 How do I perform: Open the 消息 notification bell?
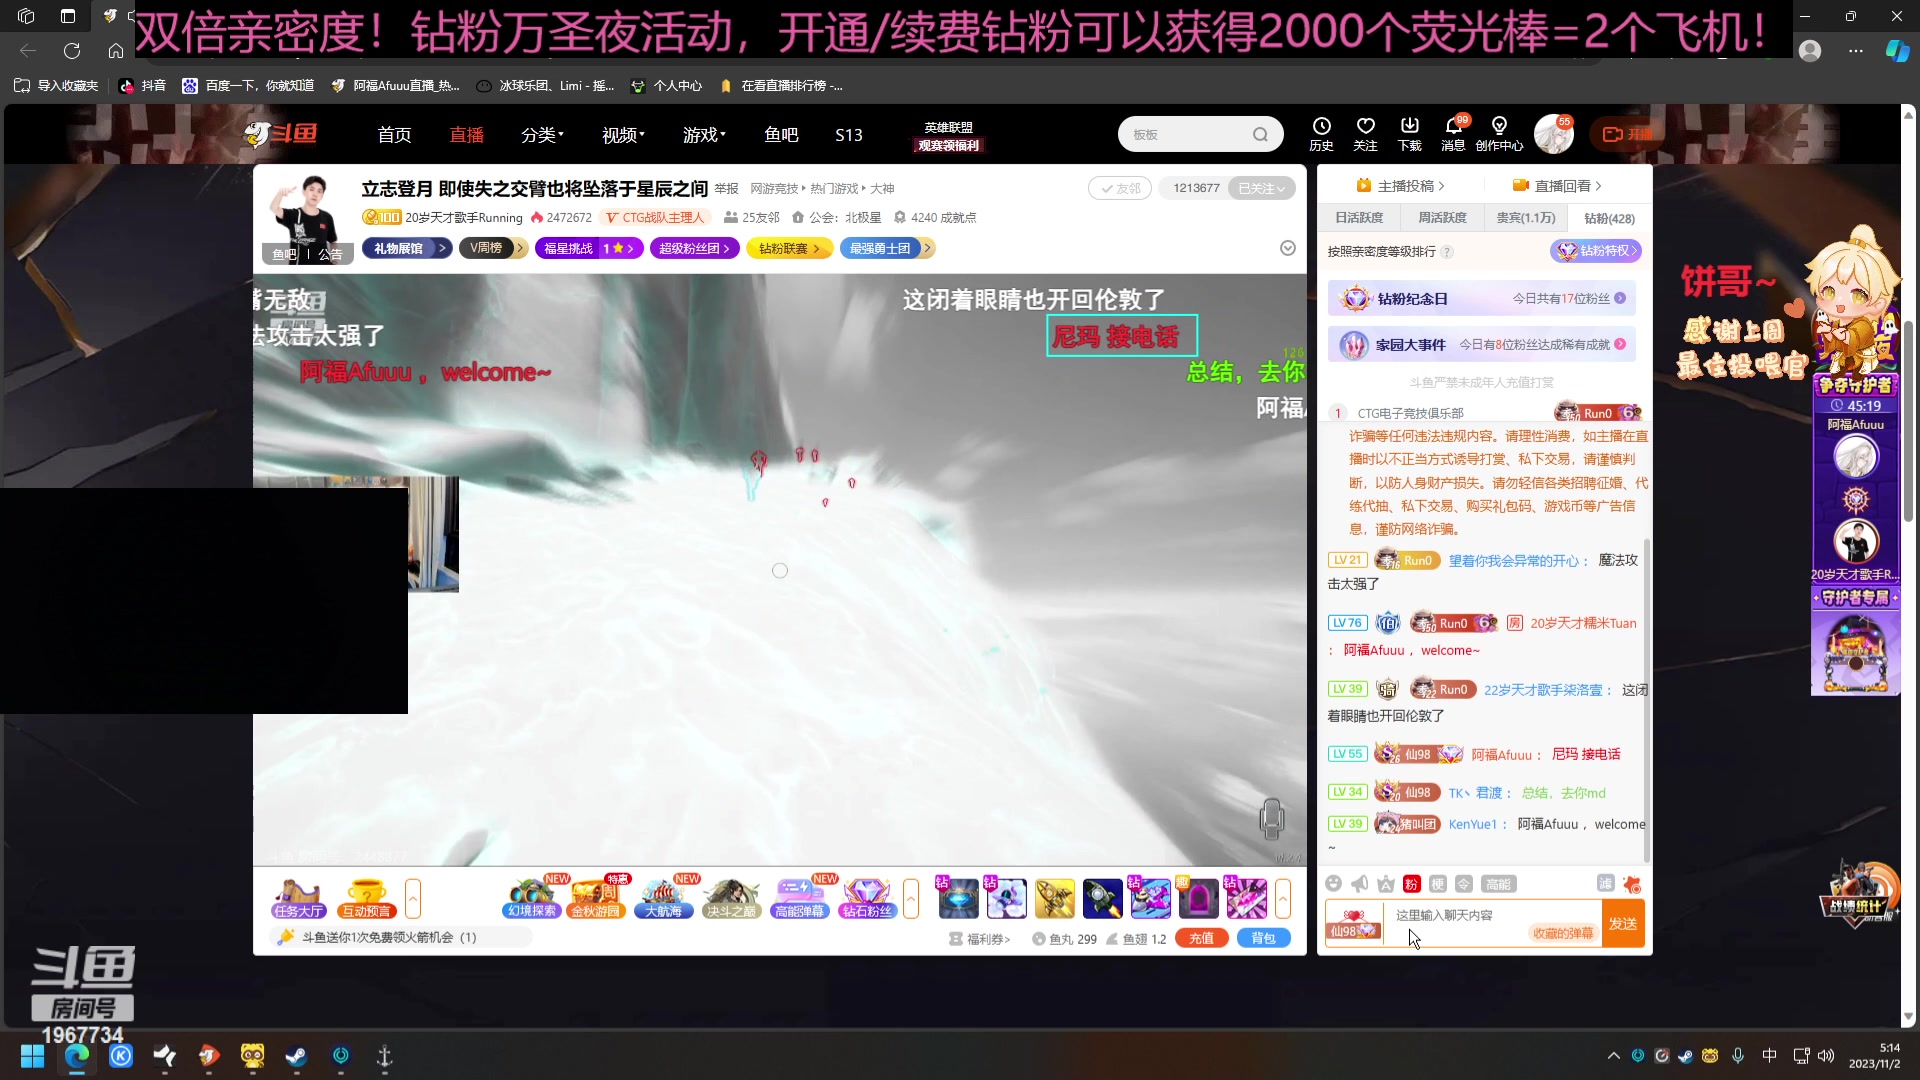tap(1453, 133)
